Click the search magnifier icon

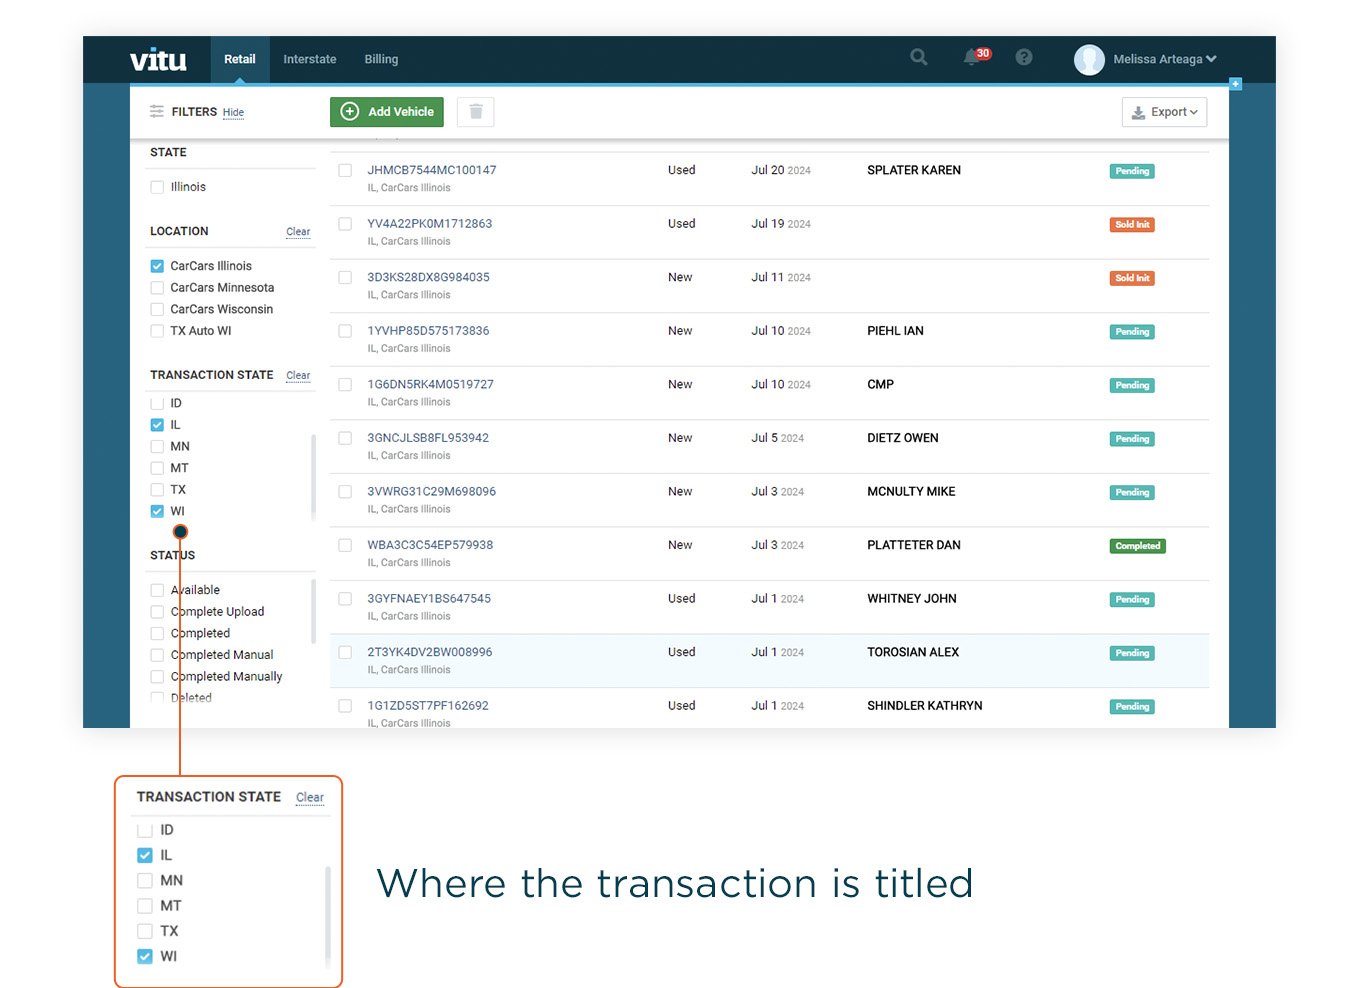(918, 58)
